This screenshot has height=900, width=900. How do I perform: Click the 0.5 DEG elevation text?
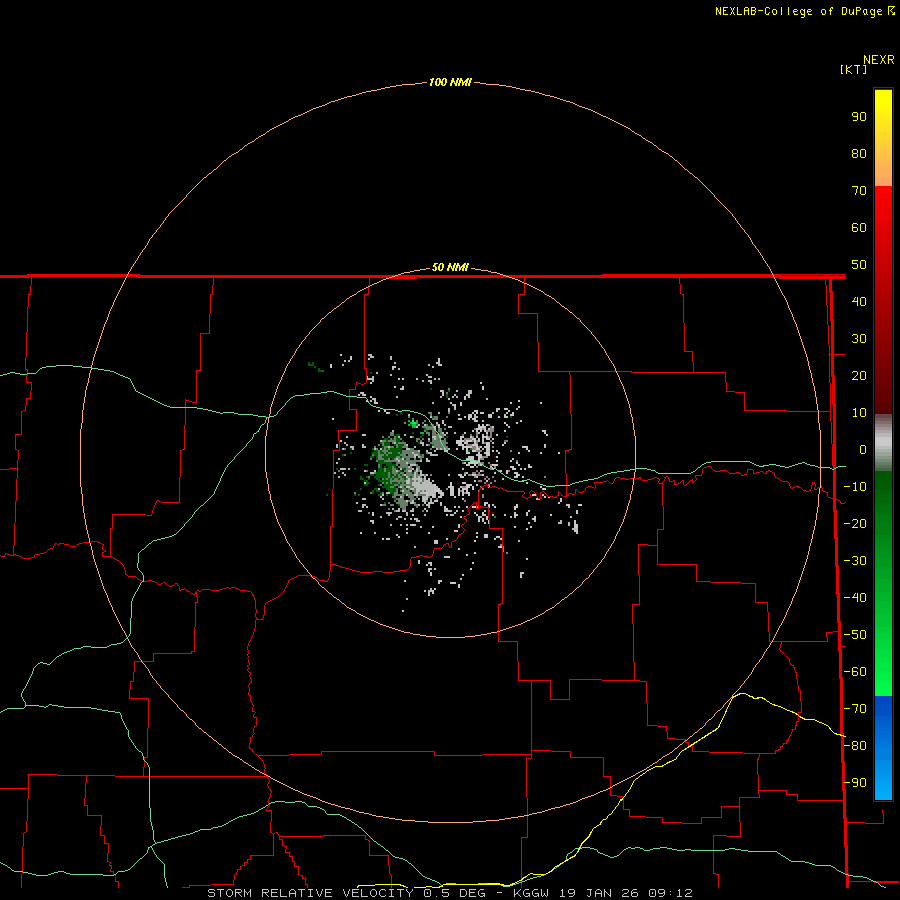(x=455, y=893)
